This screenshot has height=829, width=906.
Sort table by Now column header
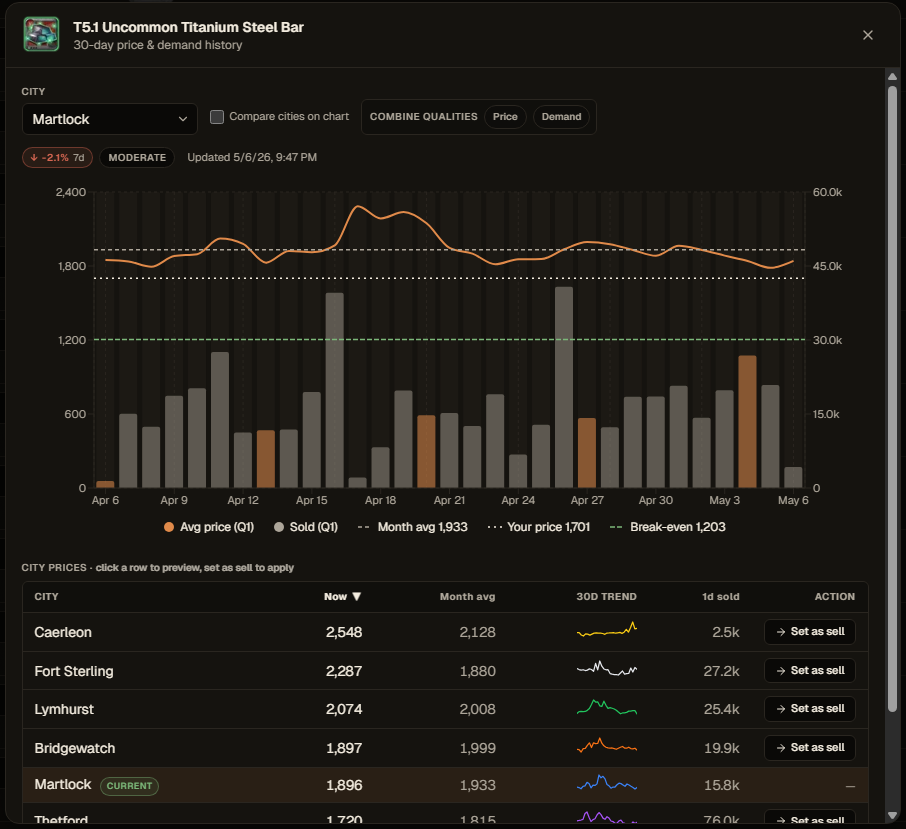pyautogui.click(x=342, y=597)
